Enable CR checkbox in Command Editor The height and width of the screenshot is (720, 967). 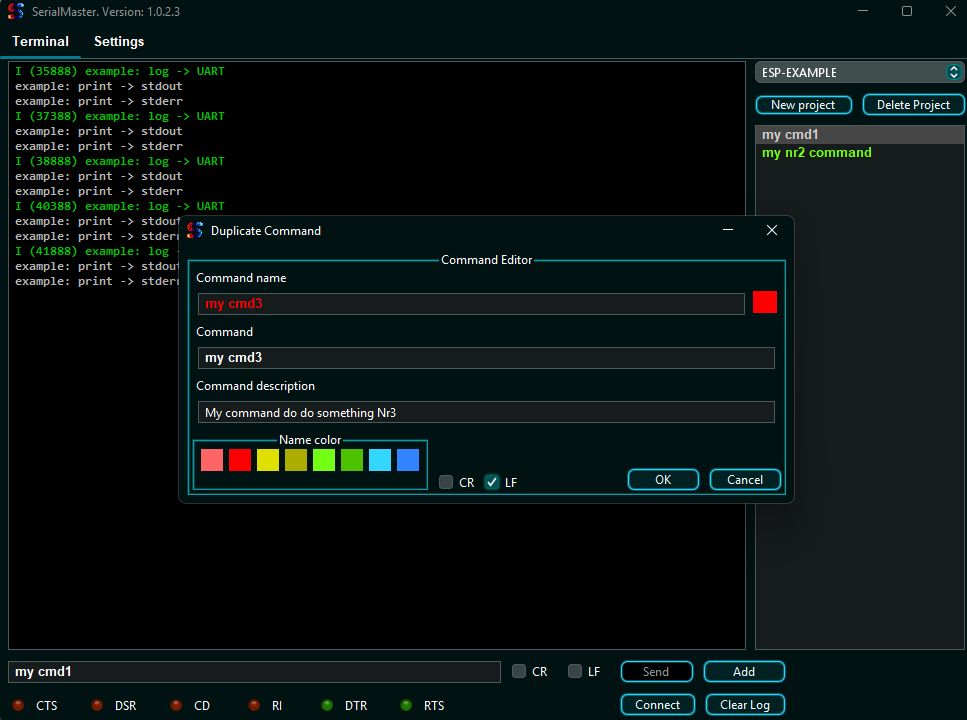coord(446,482)
